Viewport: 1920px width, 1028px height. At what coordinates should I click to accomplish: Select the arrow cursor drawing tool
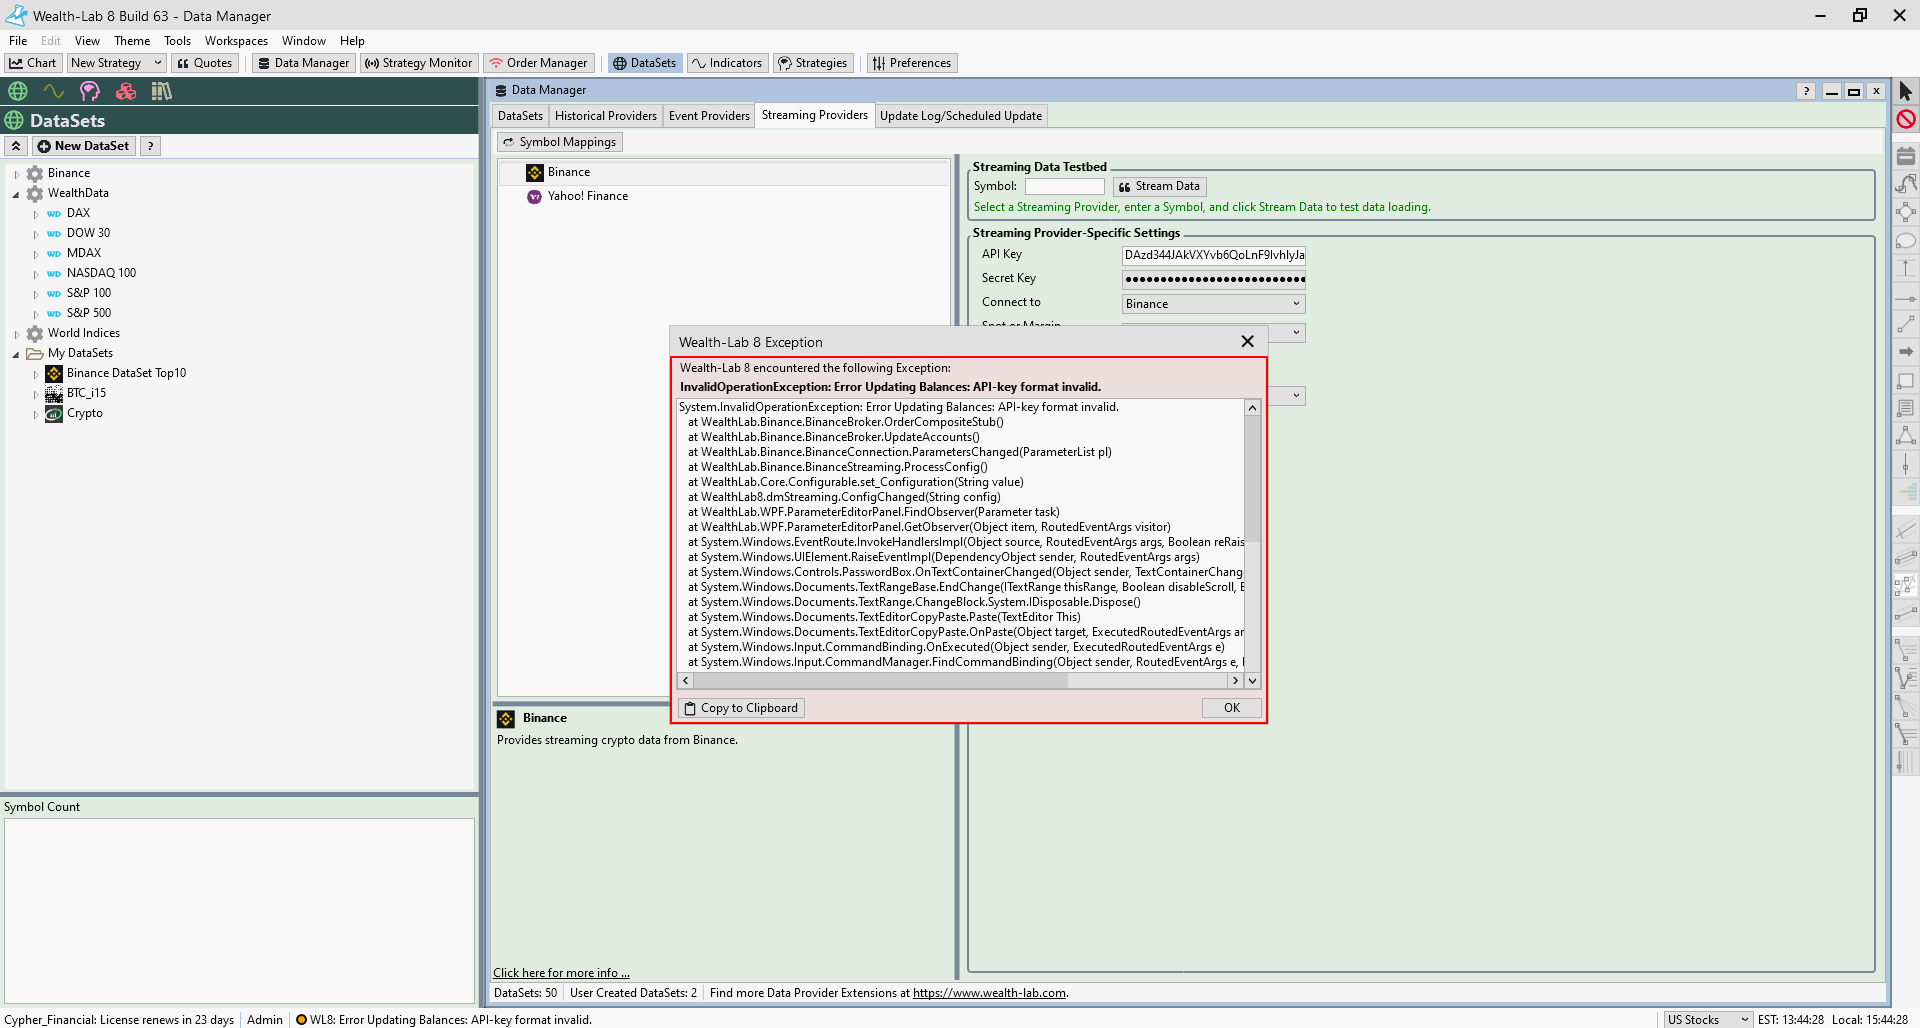coord(1905,91)
